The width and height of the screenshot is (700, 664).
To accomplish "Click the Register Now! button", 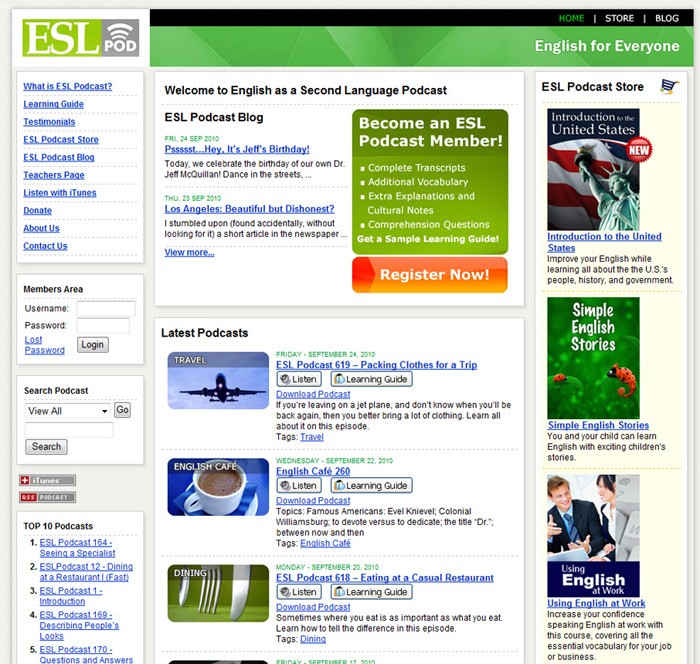I will [x=430, y=275].
